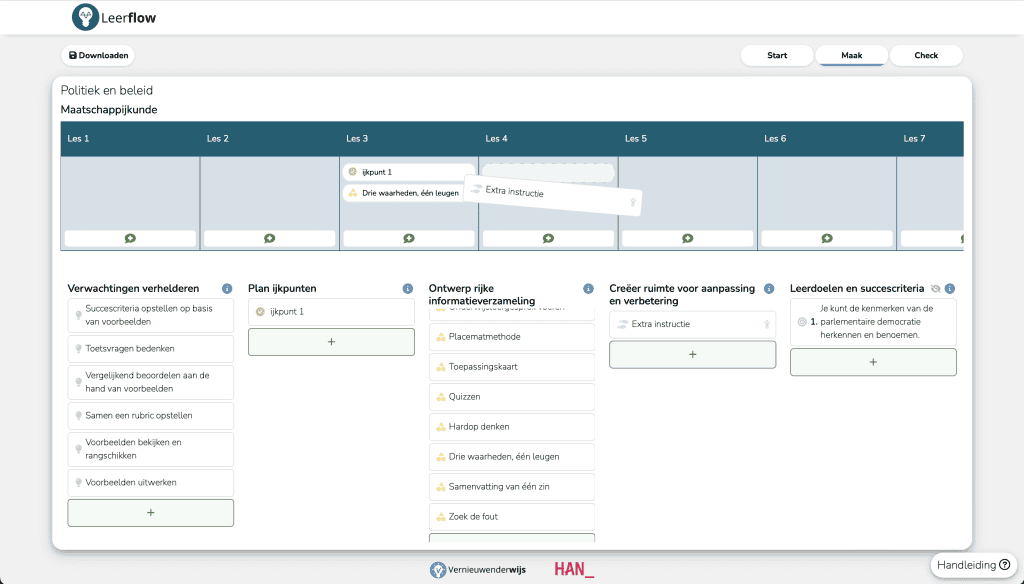
Task: Click the comment icon under Les 1
Action: coord(130,238)
